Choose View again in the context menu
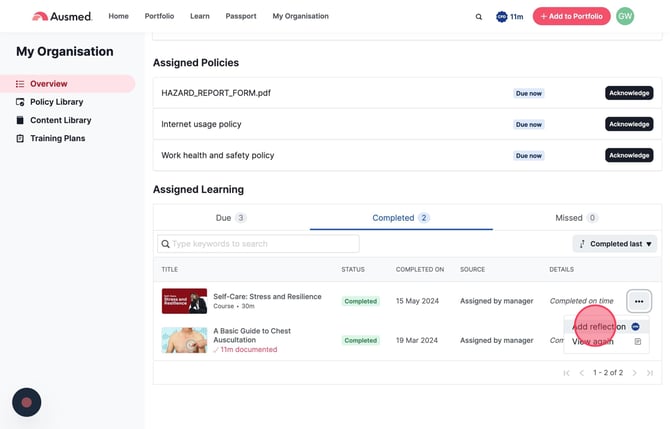This screenshot has height=429, width=670. (594, 341)
